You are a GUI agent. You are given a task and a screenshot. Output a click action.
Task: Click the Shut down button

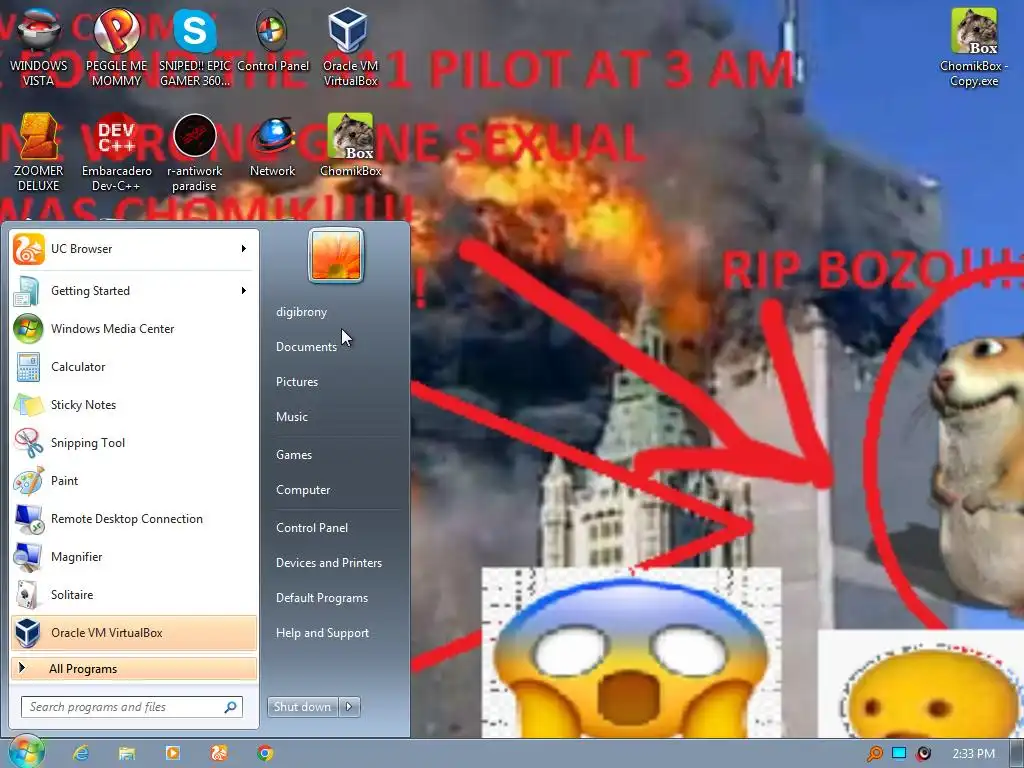pyautogui.click(x=302, y=707)
